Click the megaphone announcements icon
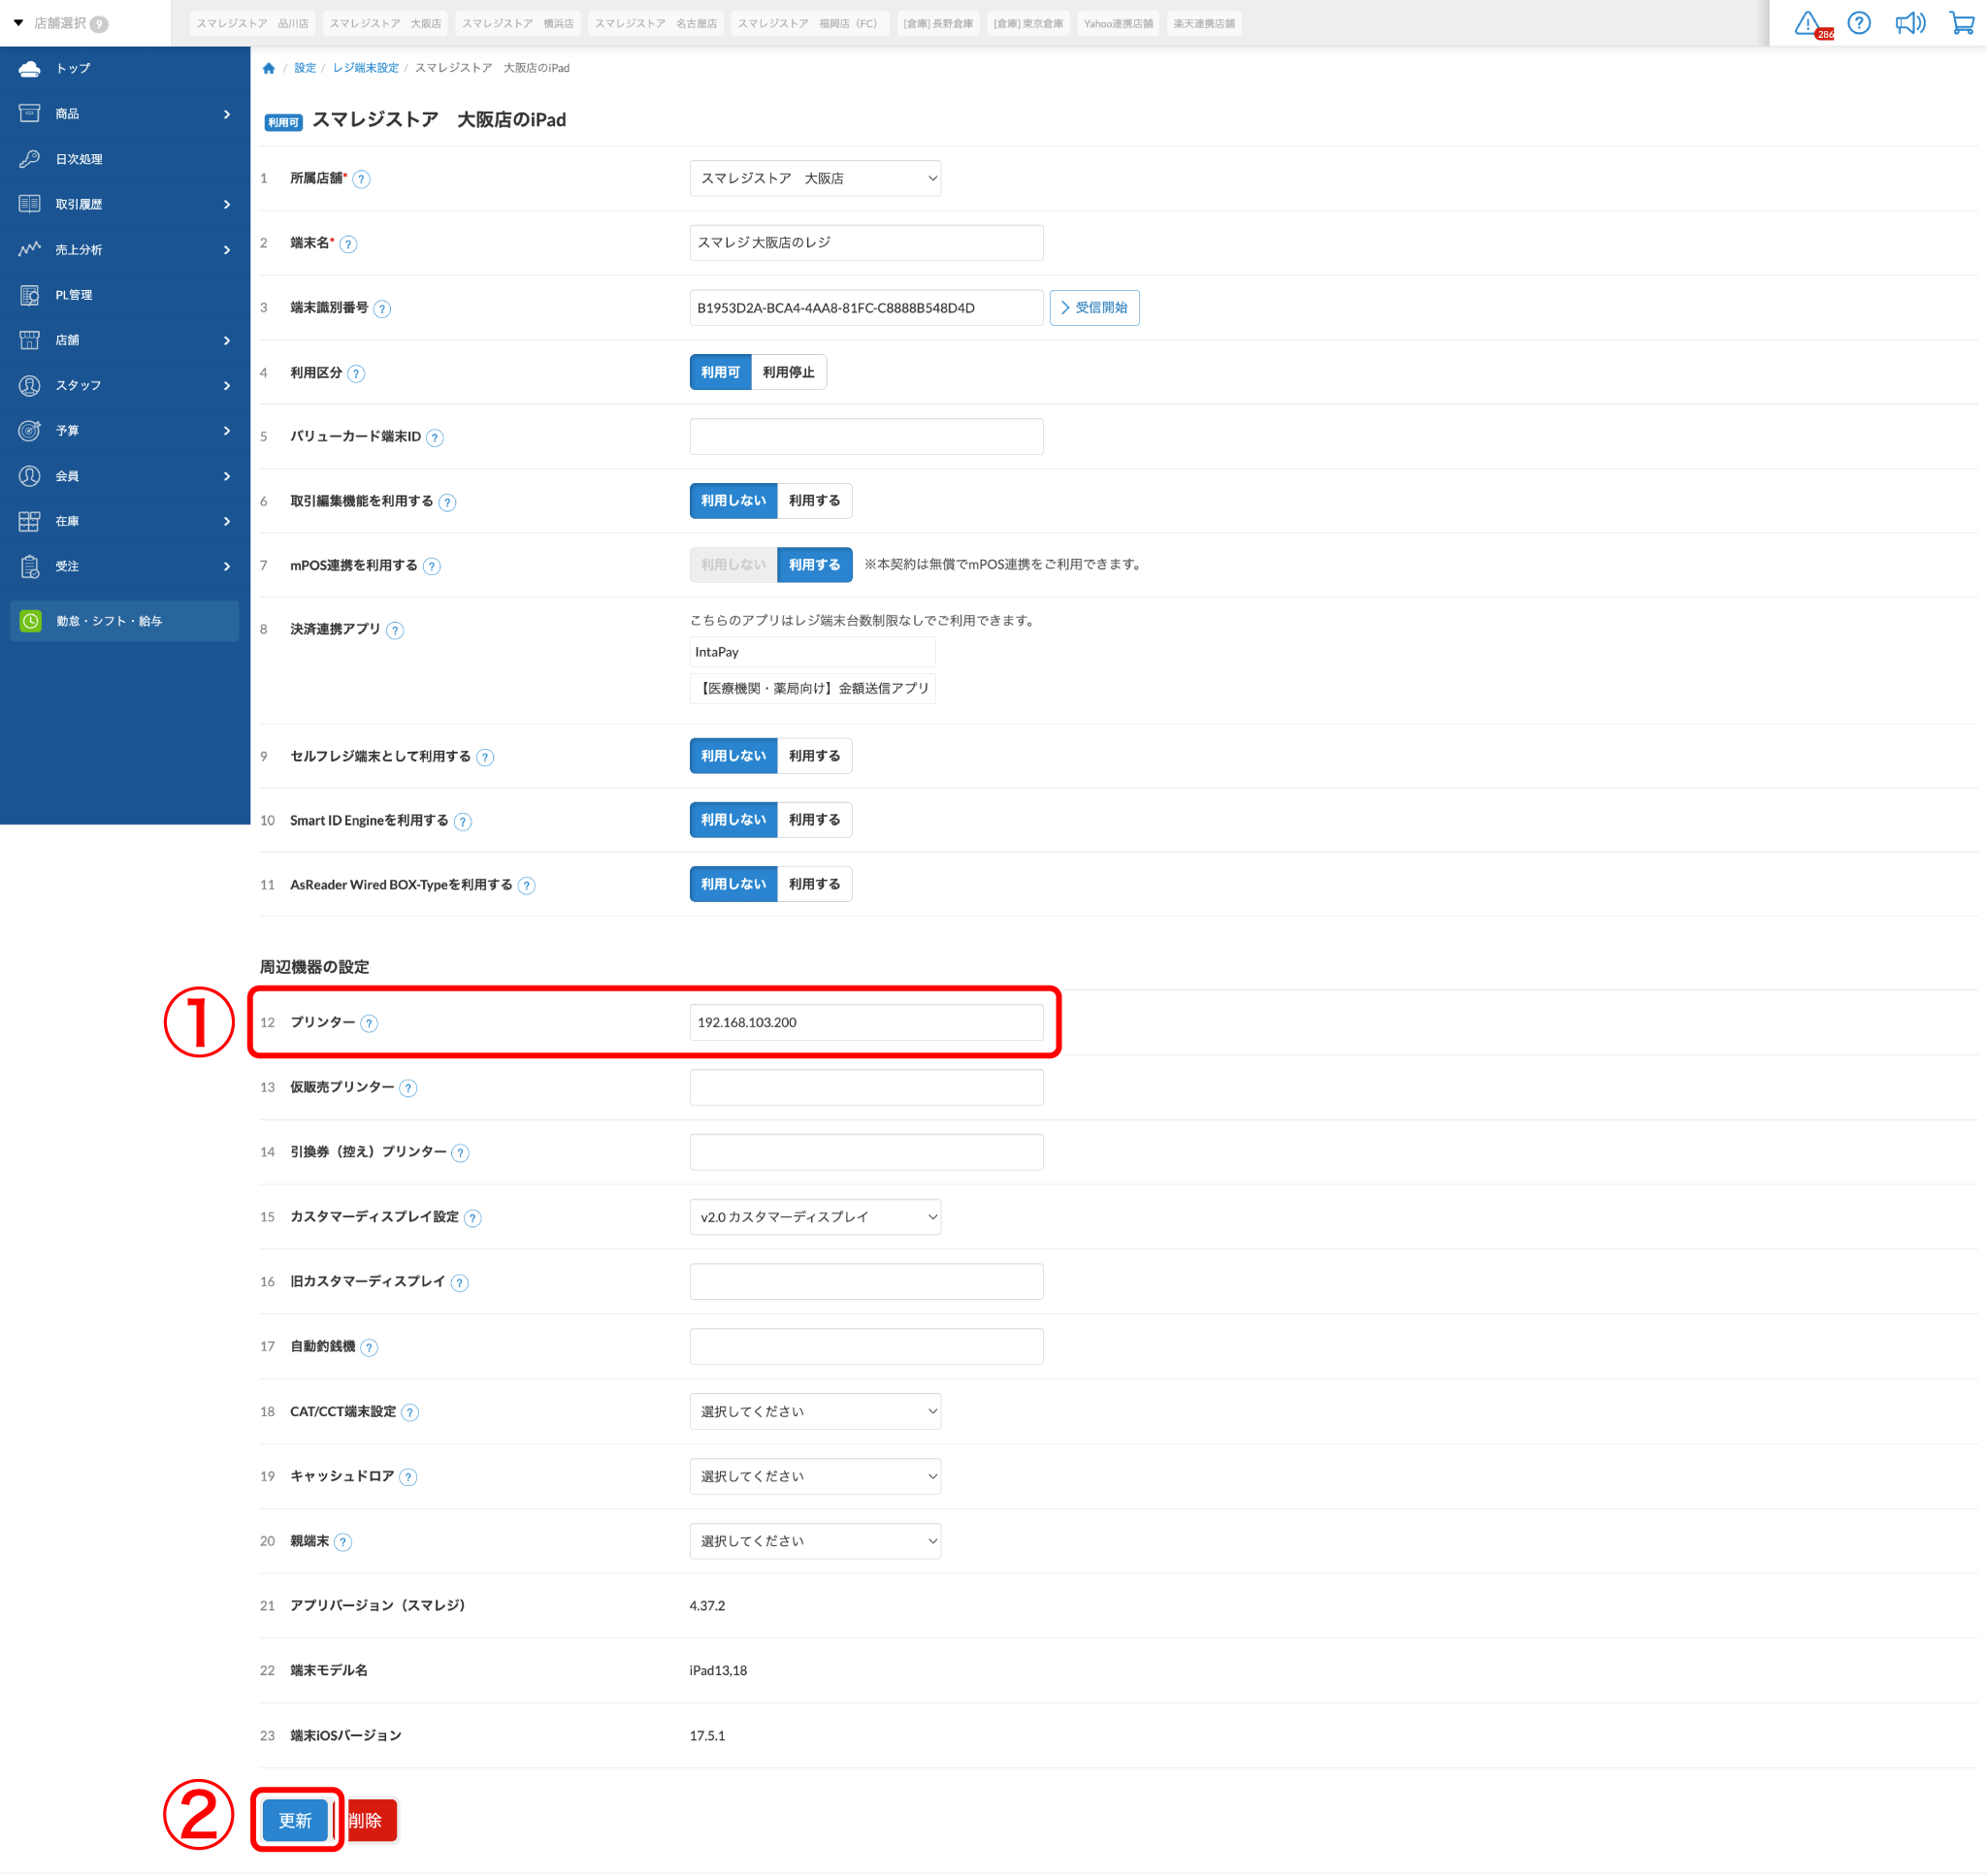The height and width of the screenshot is (1876, 1987). (x=1909, y=23)
